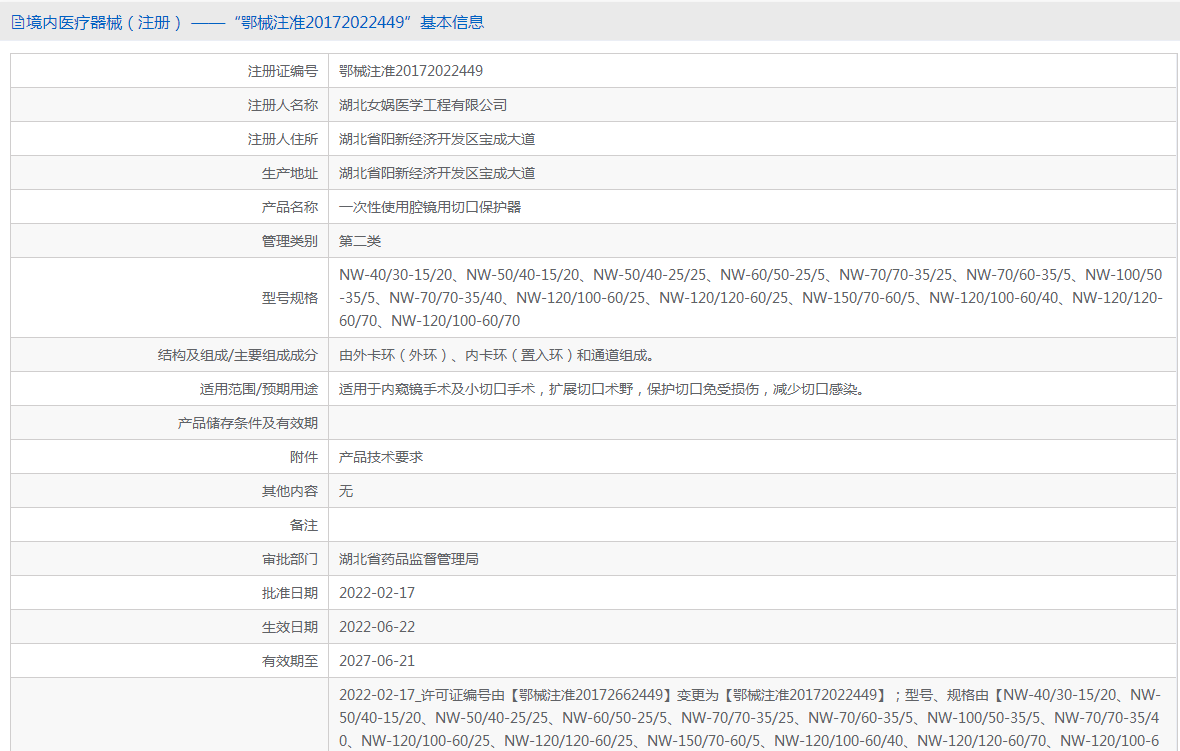This screenshot has width=1180, height=751.
Task: Select the model list starting NW-40/30-15/20 in 型号规格 row
Action: coord(750,298)
